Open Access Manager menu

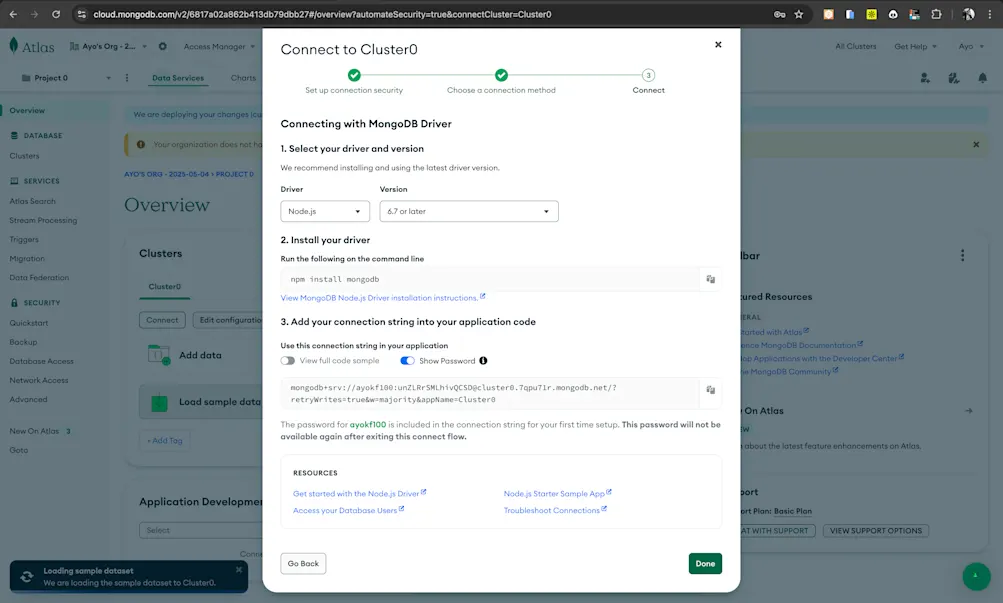(215, 46)
